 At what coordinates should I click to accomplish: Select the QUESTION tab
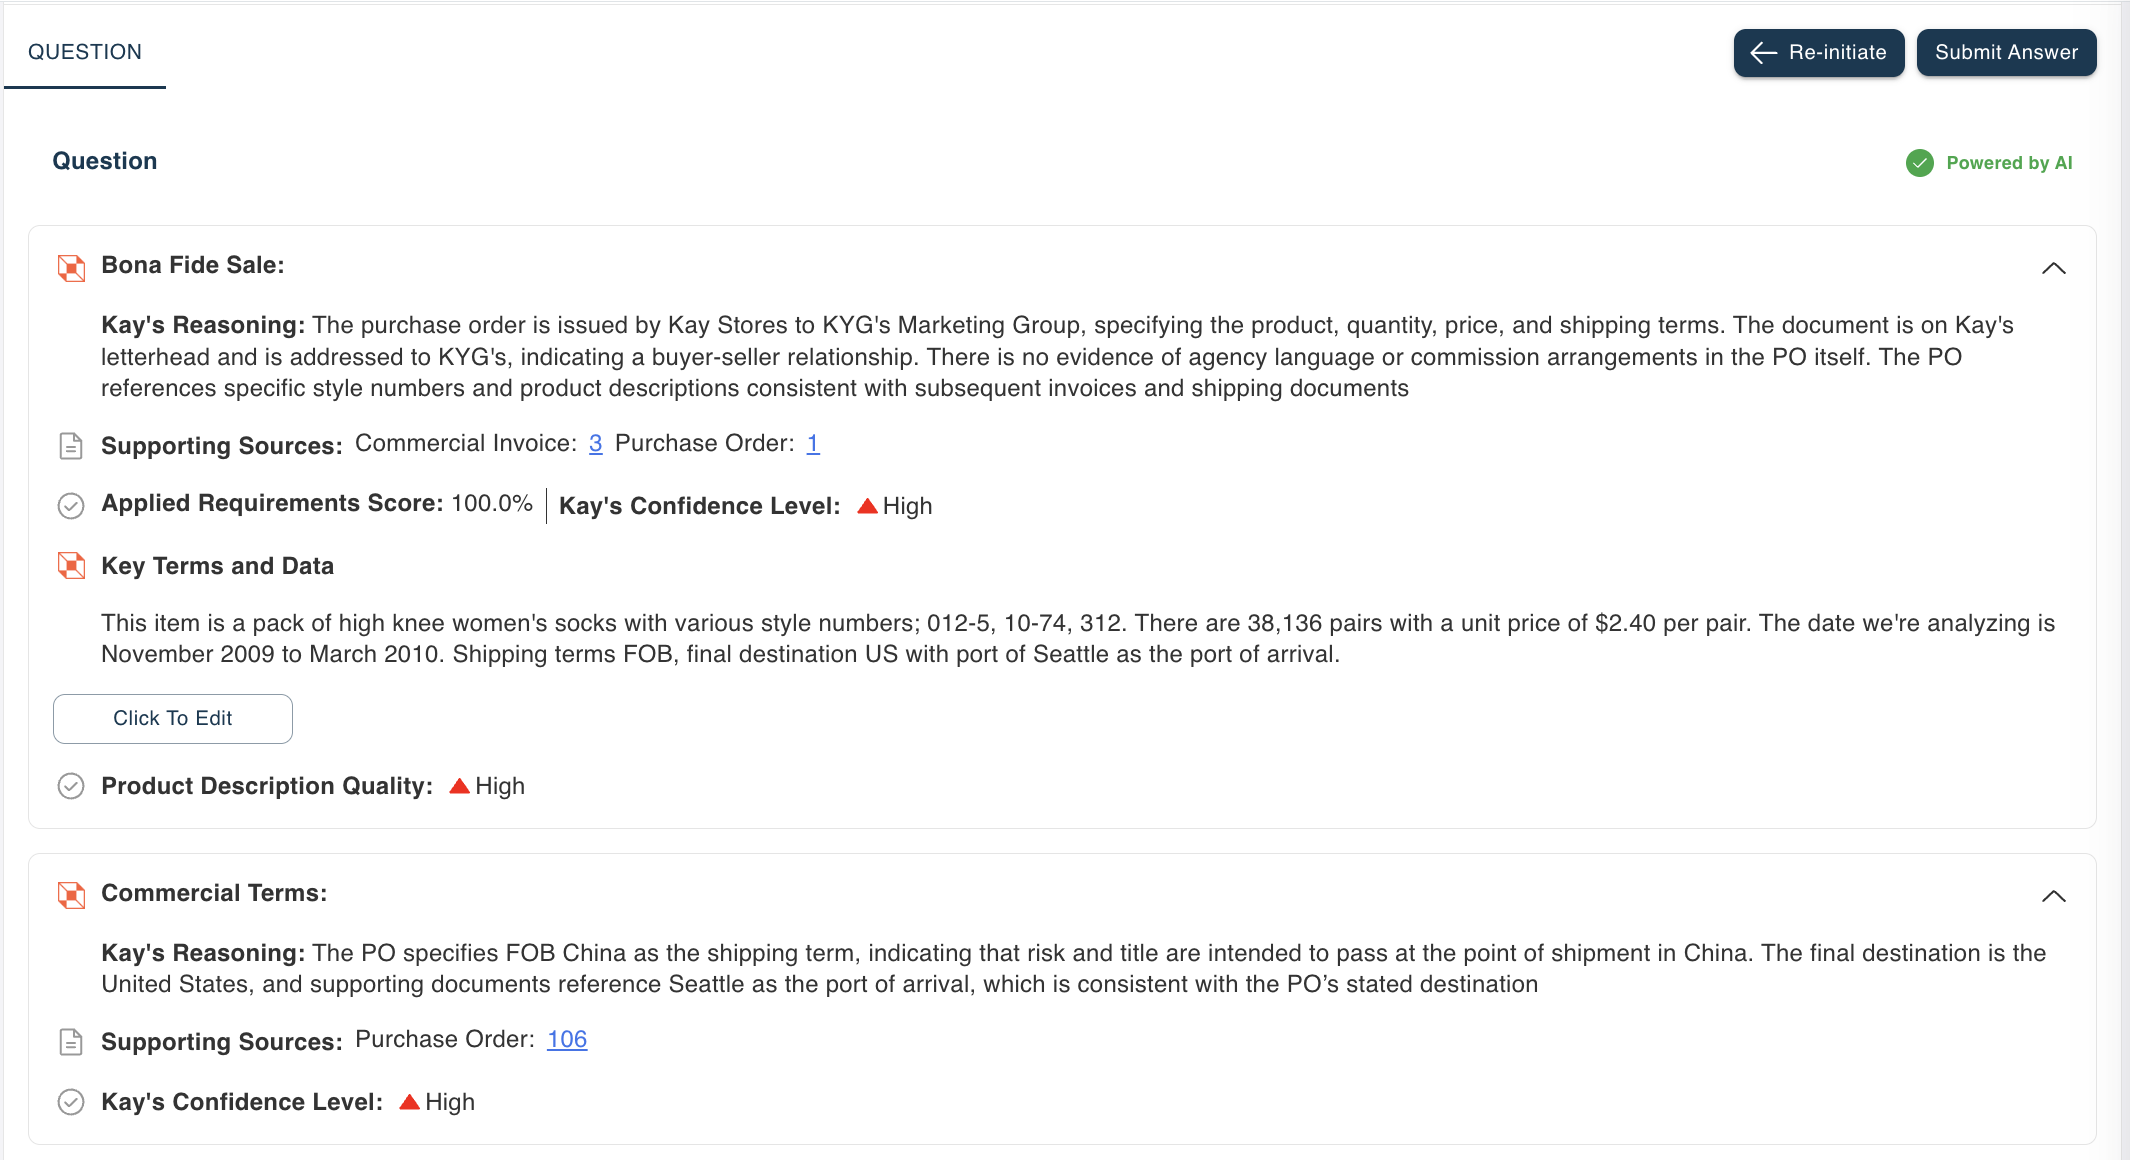tap(85, 52)
